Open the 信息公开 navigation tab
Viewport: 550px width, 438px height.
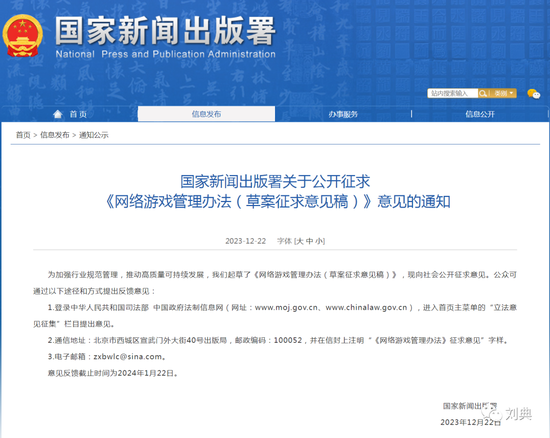point(480,114)
